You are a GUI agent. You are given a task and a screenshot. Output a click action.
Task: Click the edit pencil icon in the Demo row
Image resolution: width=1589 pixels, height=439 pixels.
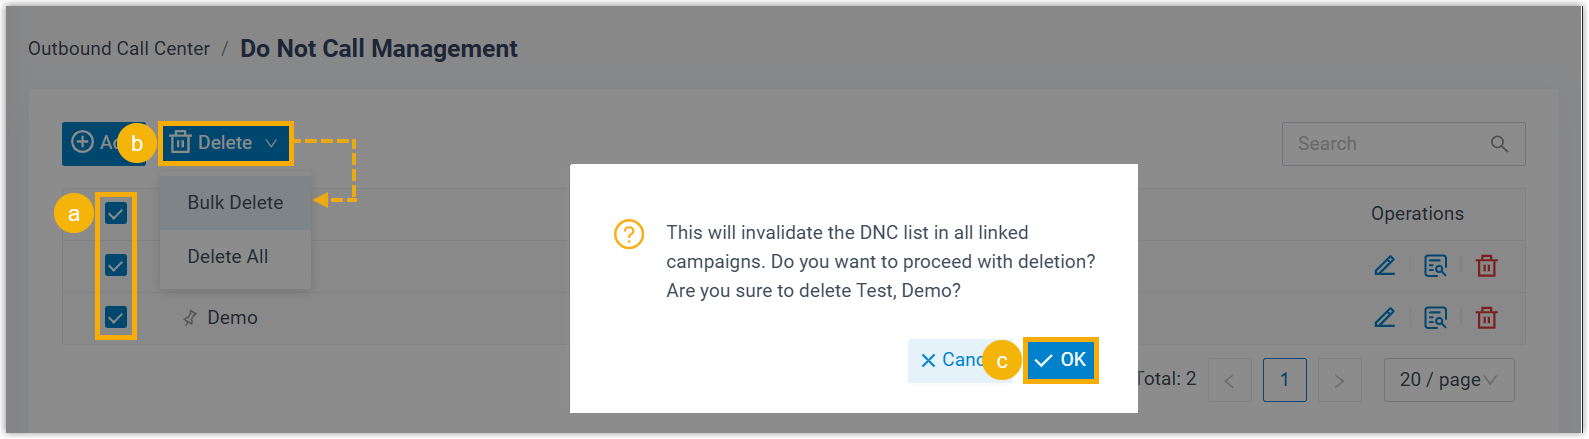coord(1385,318)
